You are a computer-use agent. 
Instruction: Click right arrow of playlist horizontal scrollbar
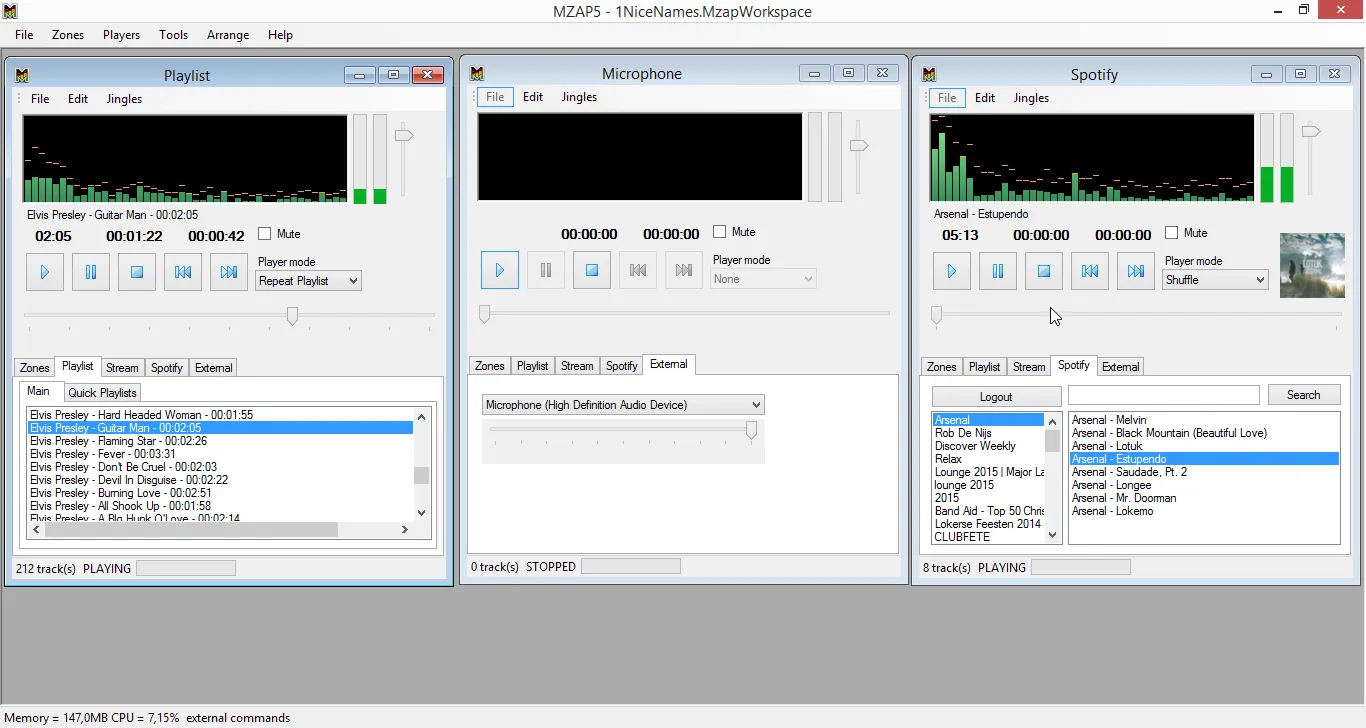click(405, 530)
